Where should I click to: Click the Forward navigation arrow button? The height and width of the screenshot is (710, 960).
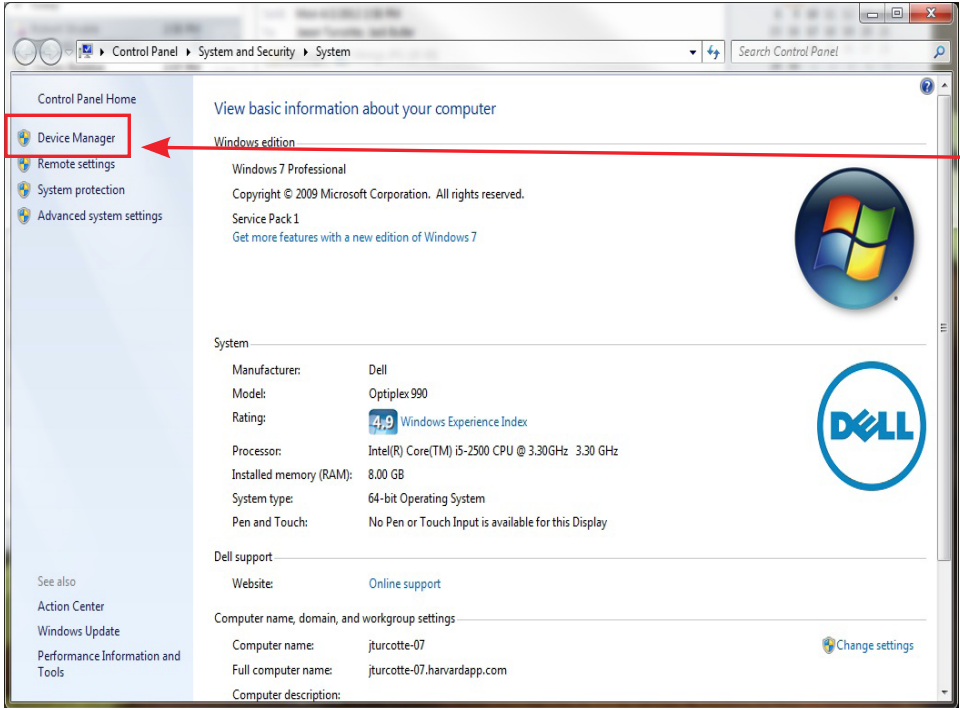(50, 52)
